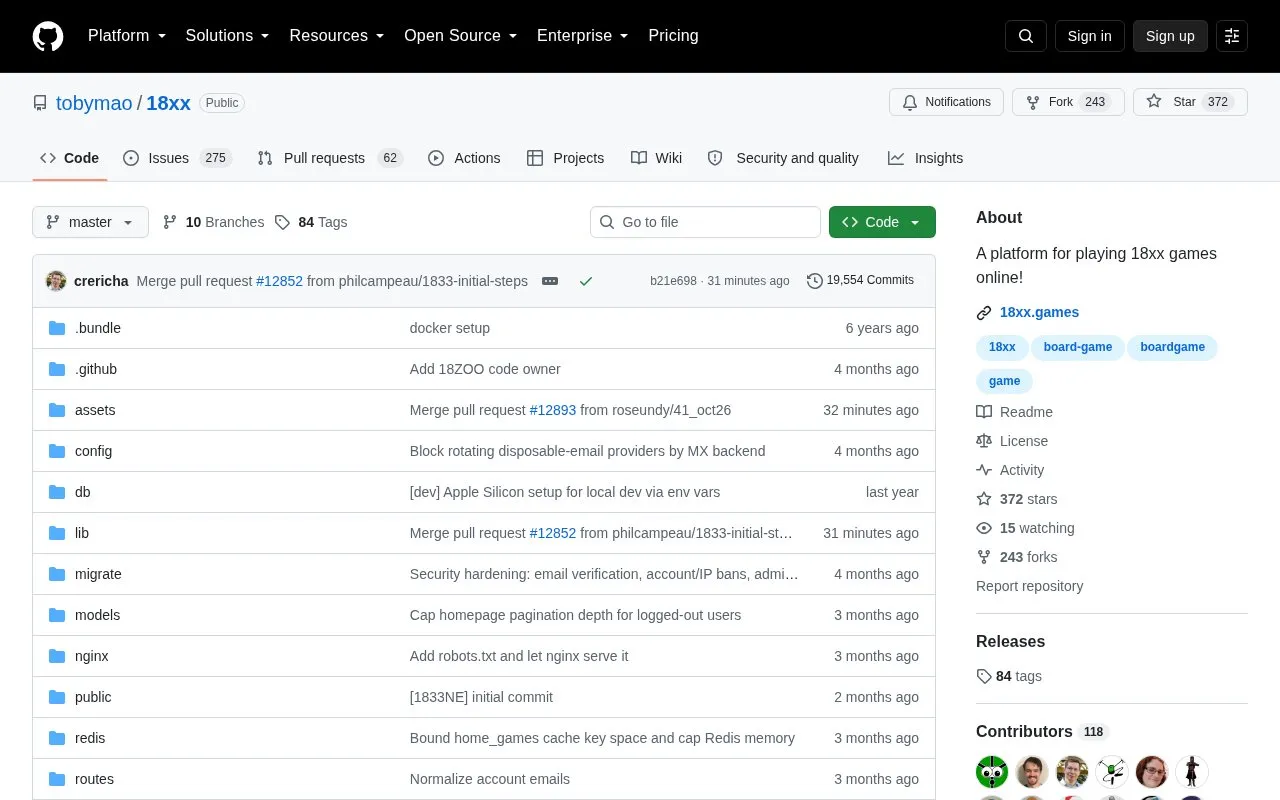Open the Wiki tab

657,158
